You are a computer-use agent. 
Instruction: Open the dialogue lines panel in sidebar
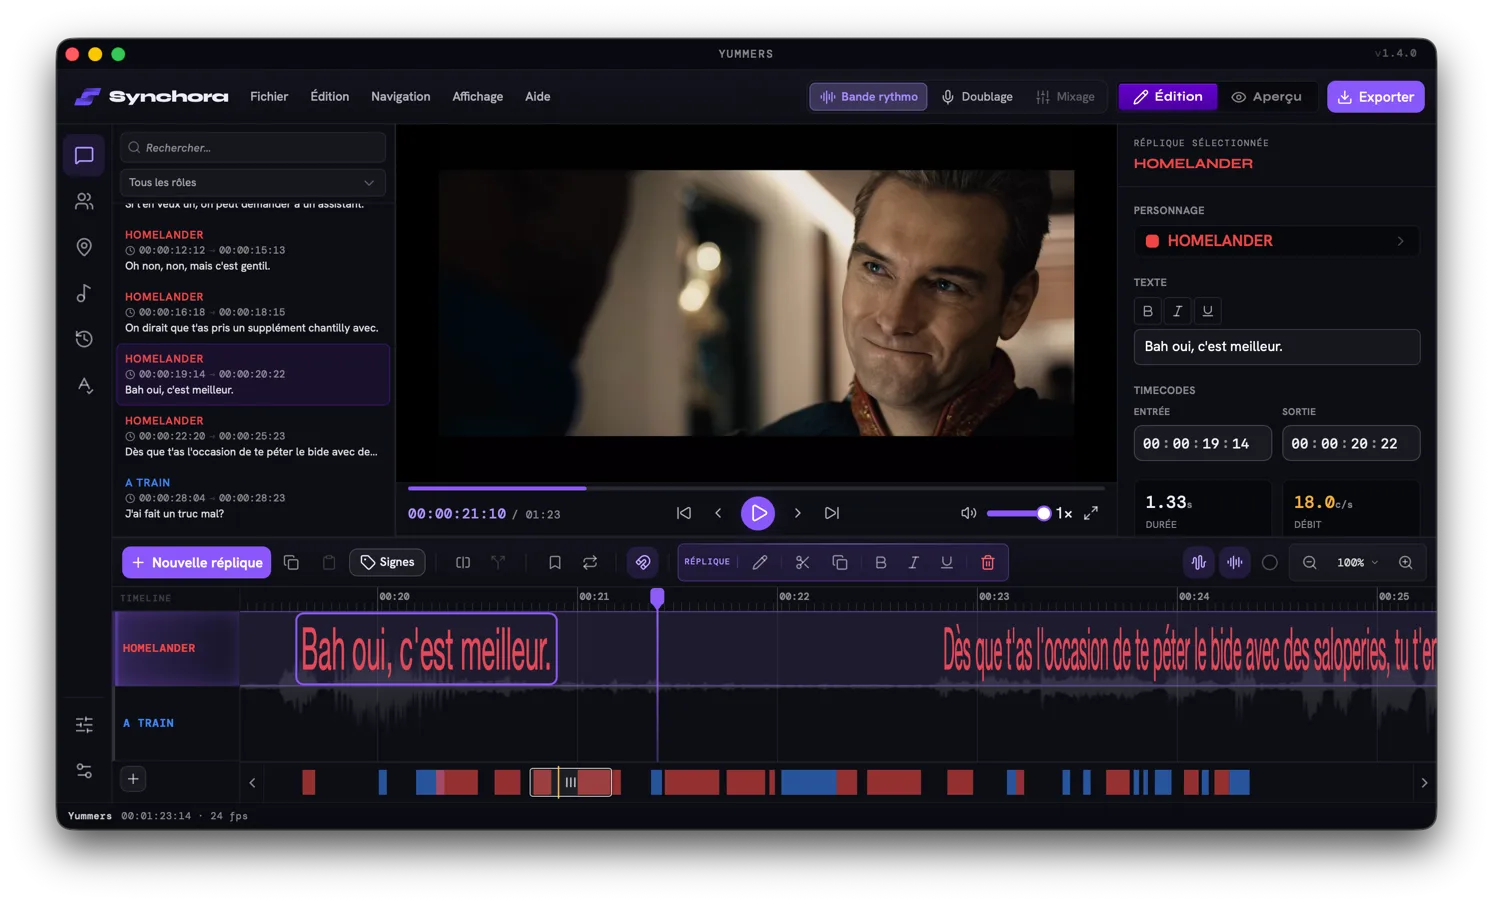point(84,155)
